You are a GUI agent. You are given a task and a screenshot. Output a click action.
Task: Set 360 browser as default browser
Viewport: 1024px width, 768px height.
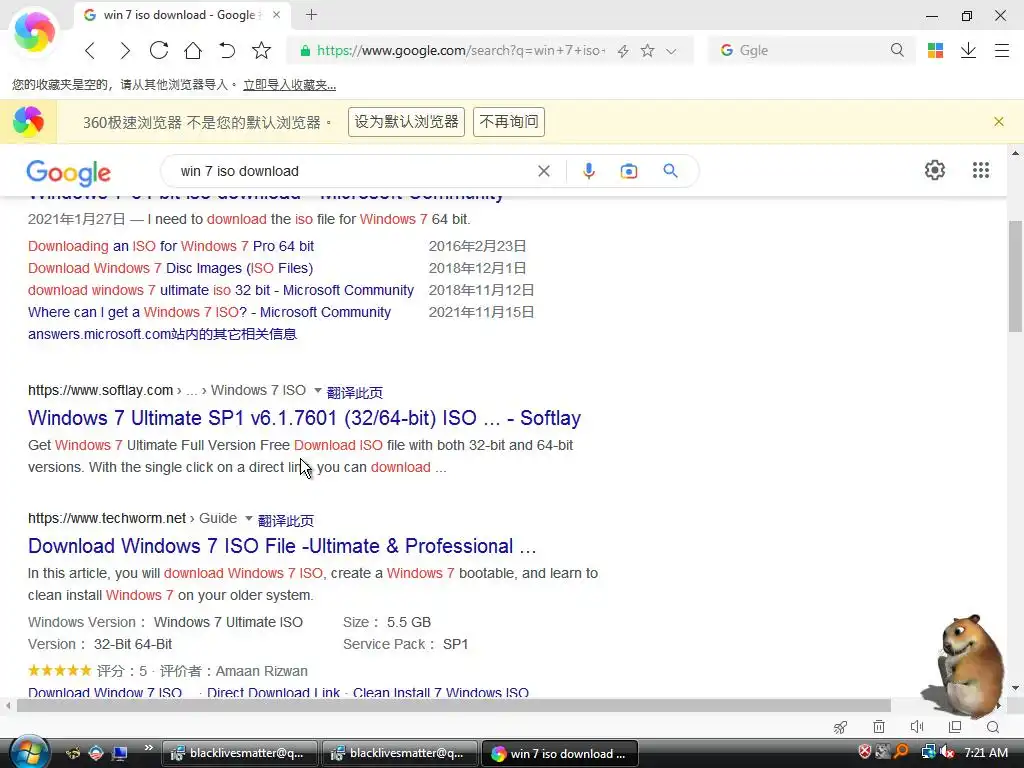(406, 122)
